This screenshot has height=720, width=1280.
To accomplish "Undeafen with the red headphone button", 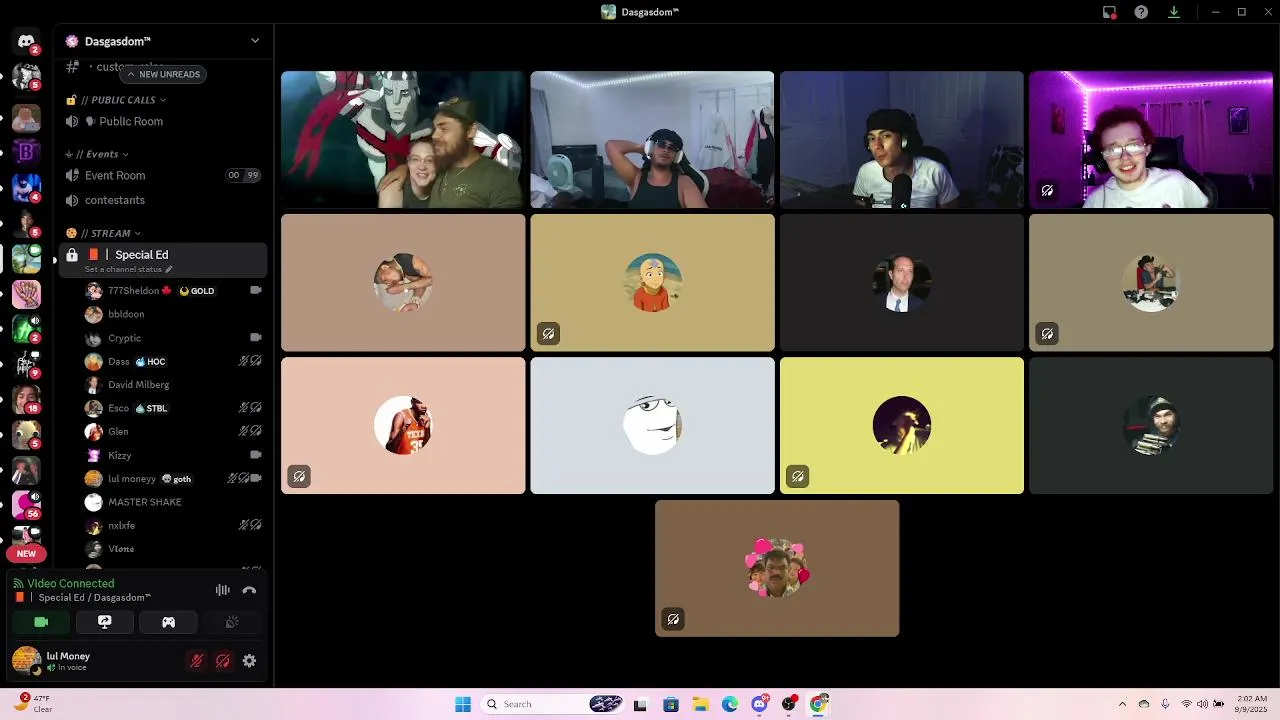I will tap(223, 661).
